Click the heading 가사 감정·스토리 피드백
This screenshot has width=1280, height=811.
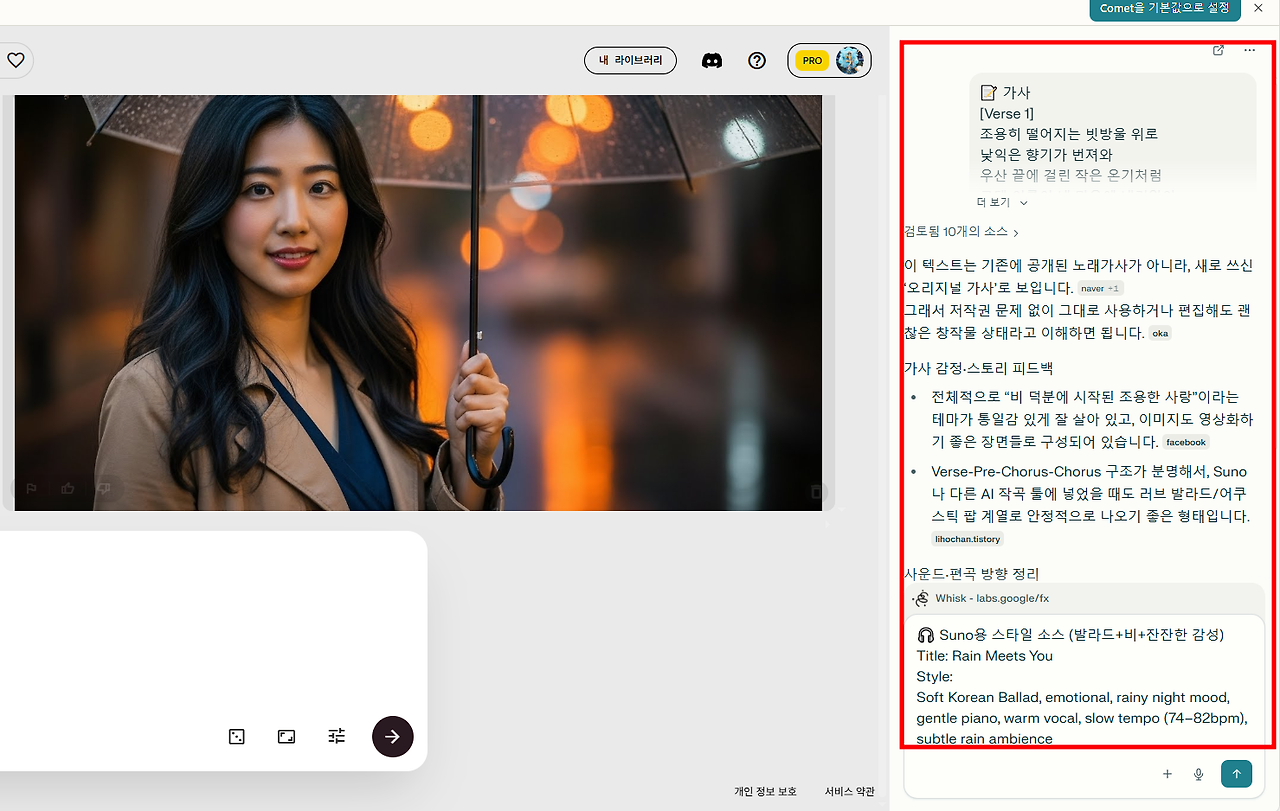pyautogui.click(x=978, y=368)
